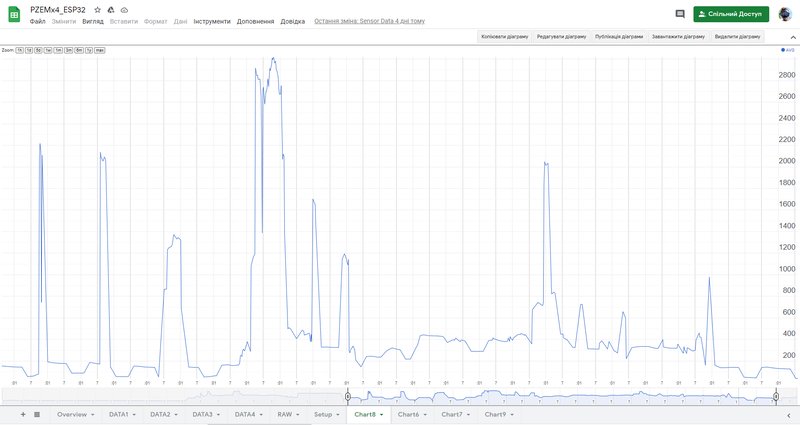Switch to the Overview sheet tab

click(x=72, y=414)
